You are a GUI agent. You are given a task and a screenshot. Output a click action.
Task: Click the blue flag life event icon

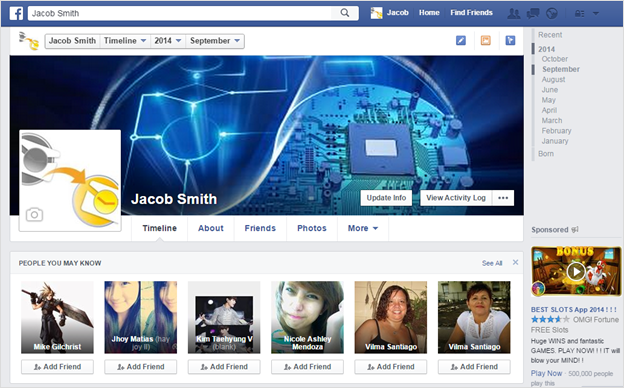[x=510, y=40]
